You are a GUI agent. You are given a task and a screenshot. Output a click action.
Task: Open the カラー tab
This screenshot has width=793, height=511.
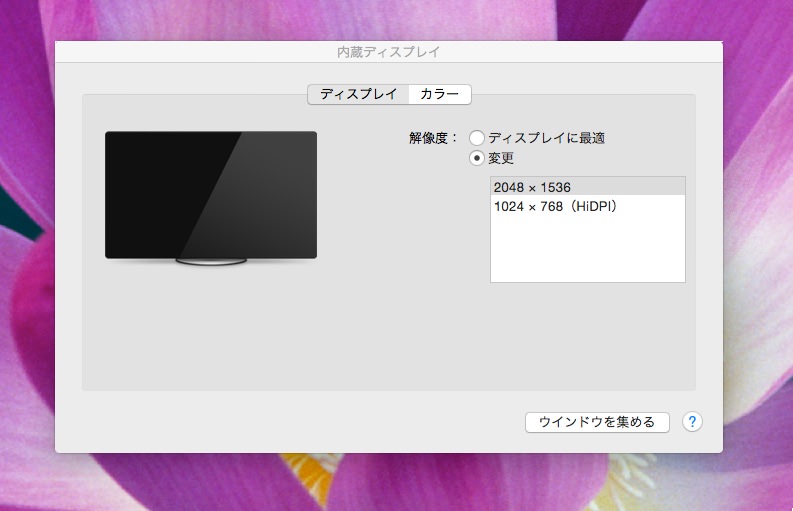click(439, 94)
